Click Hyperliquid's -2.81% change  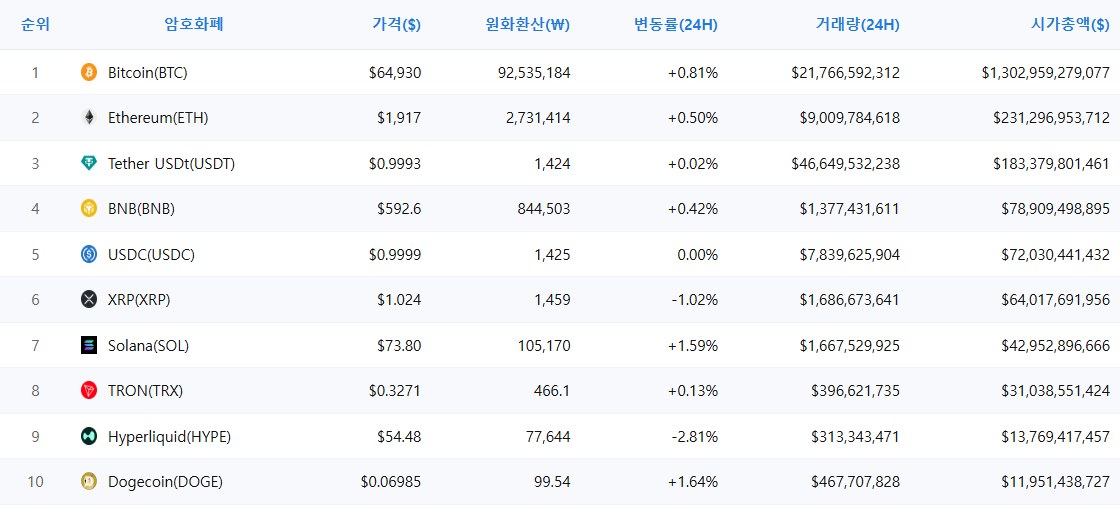click(695, 436)
